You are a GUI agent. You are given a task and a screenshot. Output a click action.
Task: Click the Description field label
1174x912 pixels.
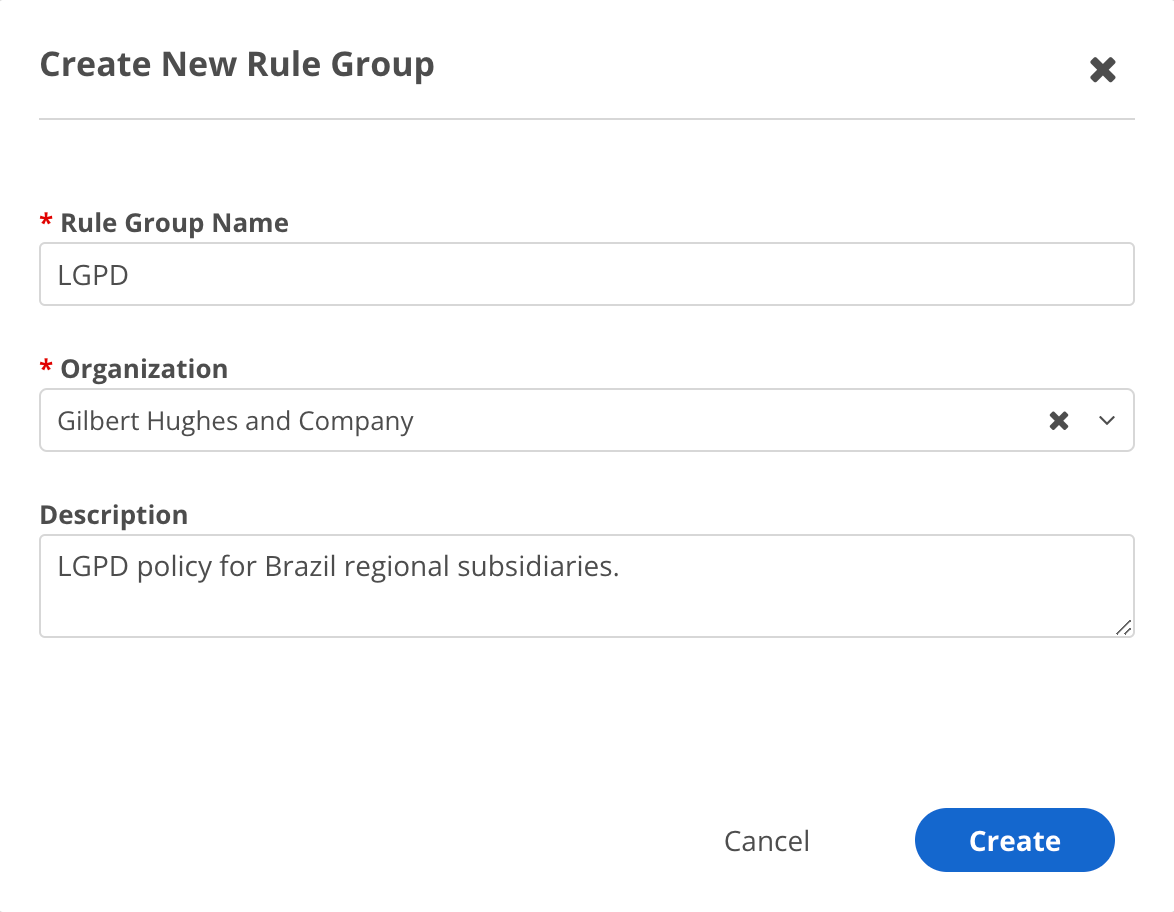(113, 515)
